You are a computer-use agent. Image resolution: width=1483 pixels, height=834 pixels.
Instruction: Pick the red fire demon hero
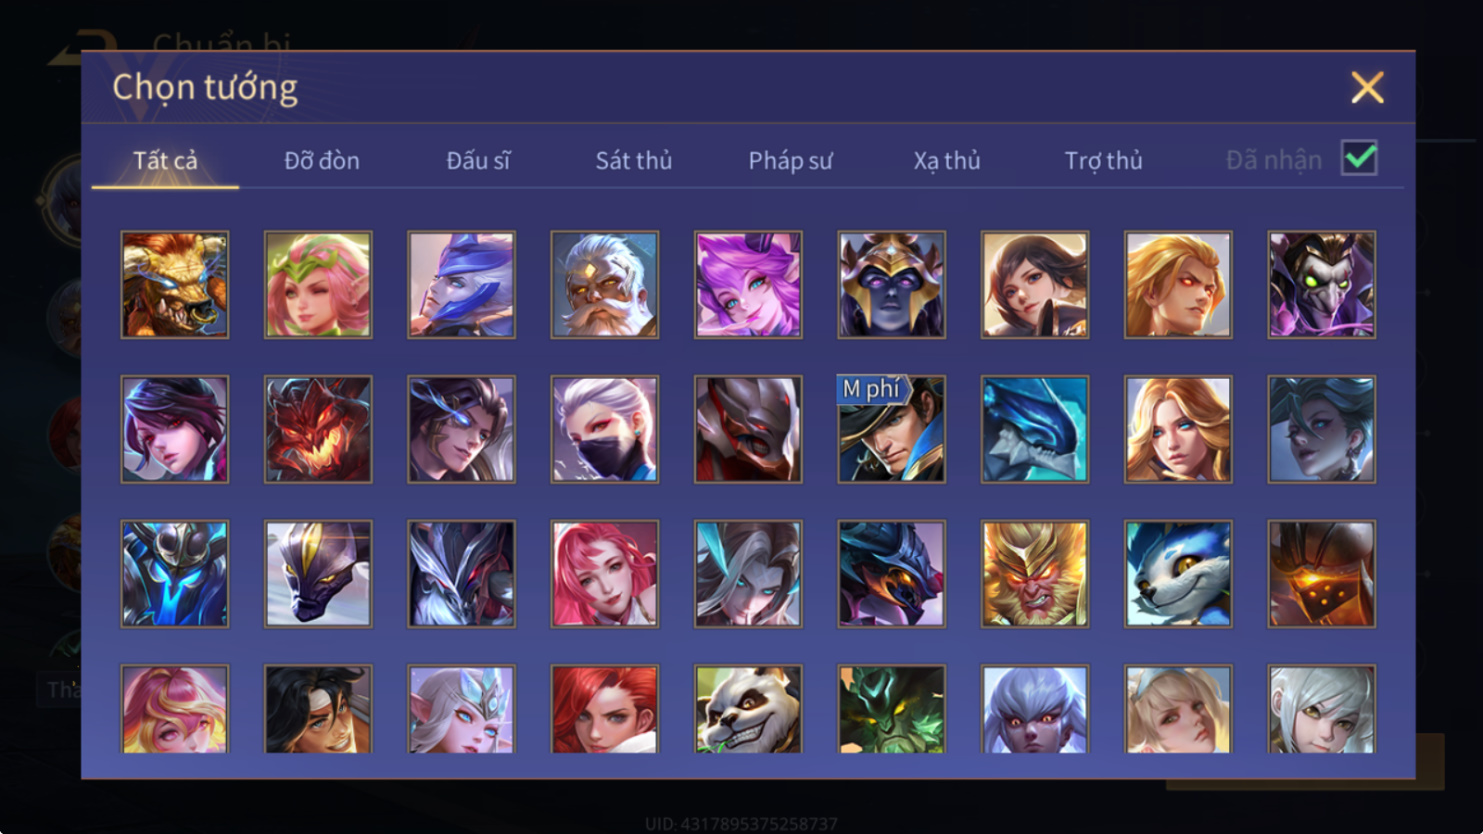click(318, 429)
